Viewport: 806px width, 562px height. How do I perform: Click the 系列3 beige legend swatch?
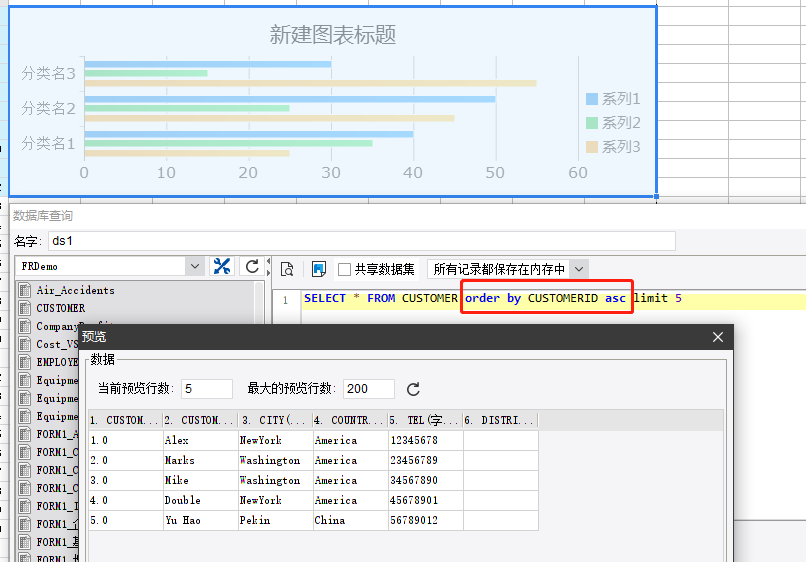pos(592,147)
